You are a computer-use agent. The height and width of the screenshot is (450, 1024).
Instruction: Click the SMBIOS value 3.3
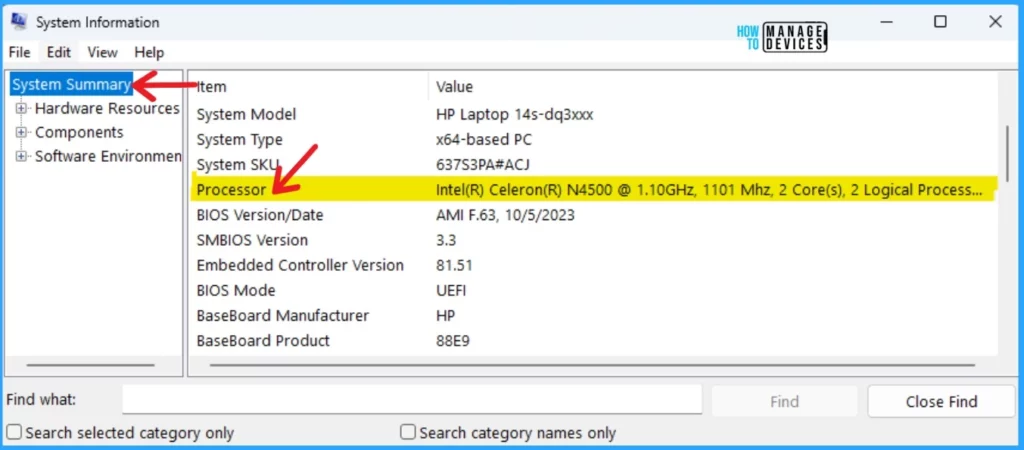pyautogui.click(x=446, y=240)
